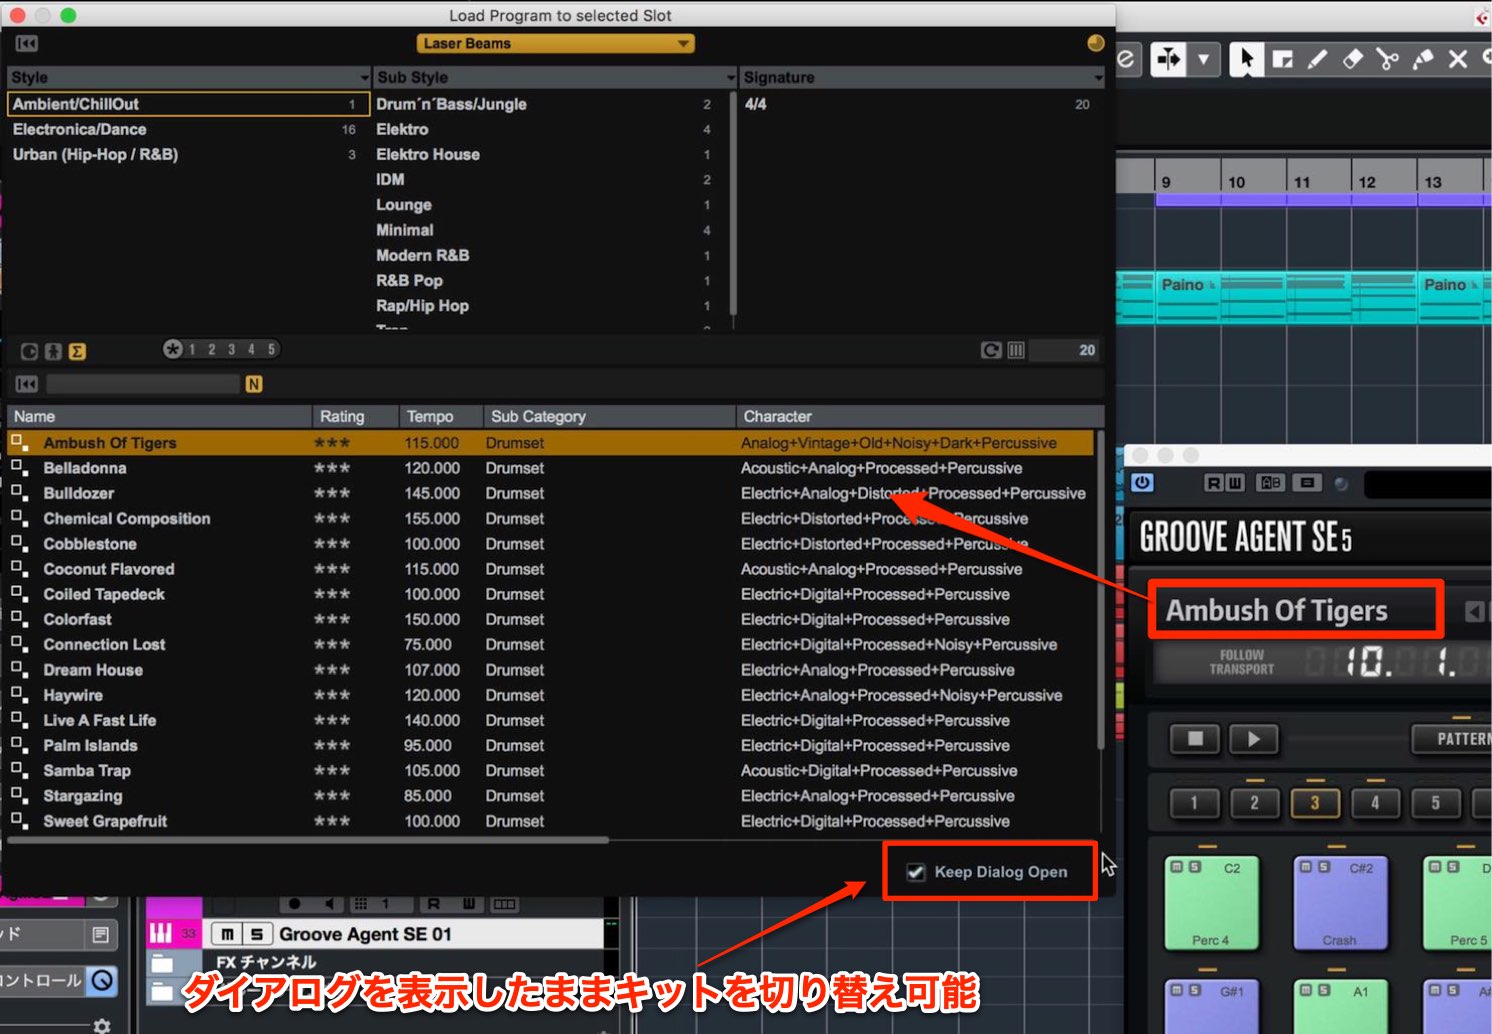This screenshot has height=1034, width=1492.
Task: Select the Mute X tool
Action: 1458,59
